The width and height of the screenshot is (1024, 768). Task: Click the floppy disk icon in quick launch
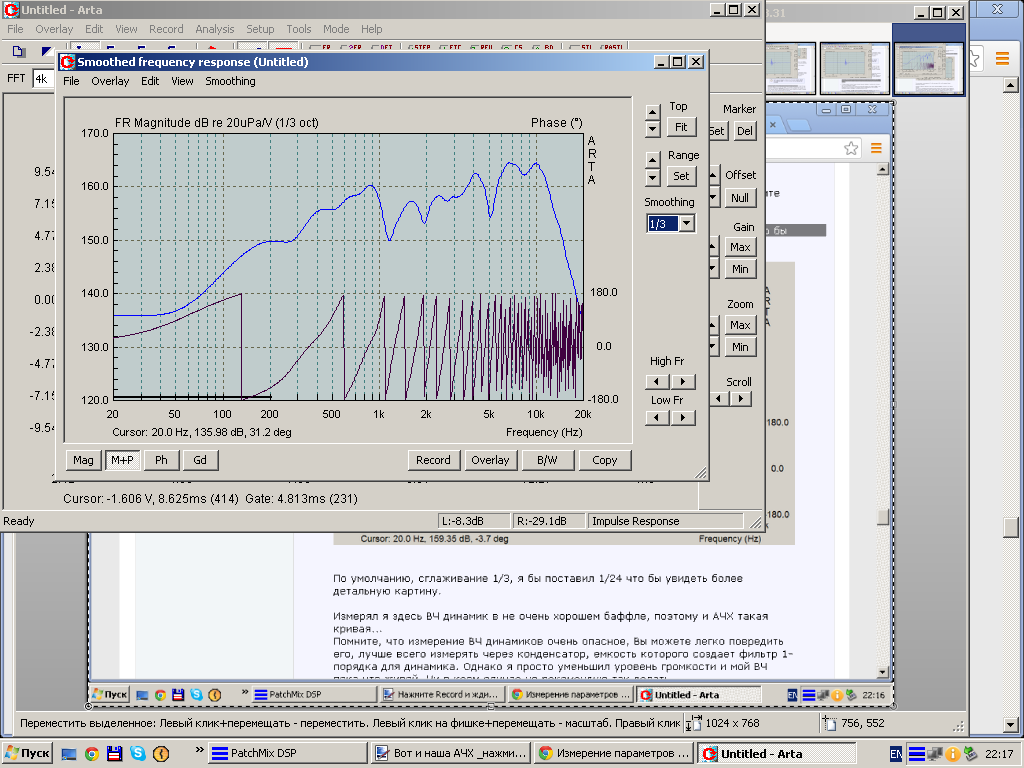[x=114, y=754]
